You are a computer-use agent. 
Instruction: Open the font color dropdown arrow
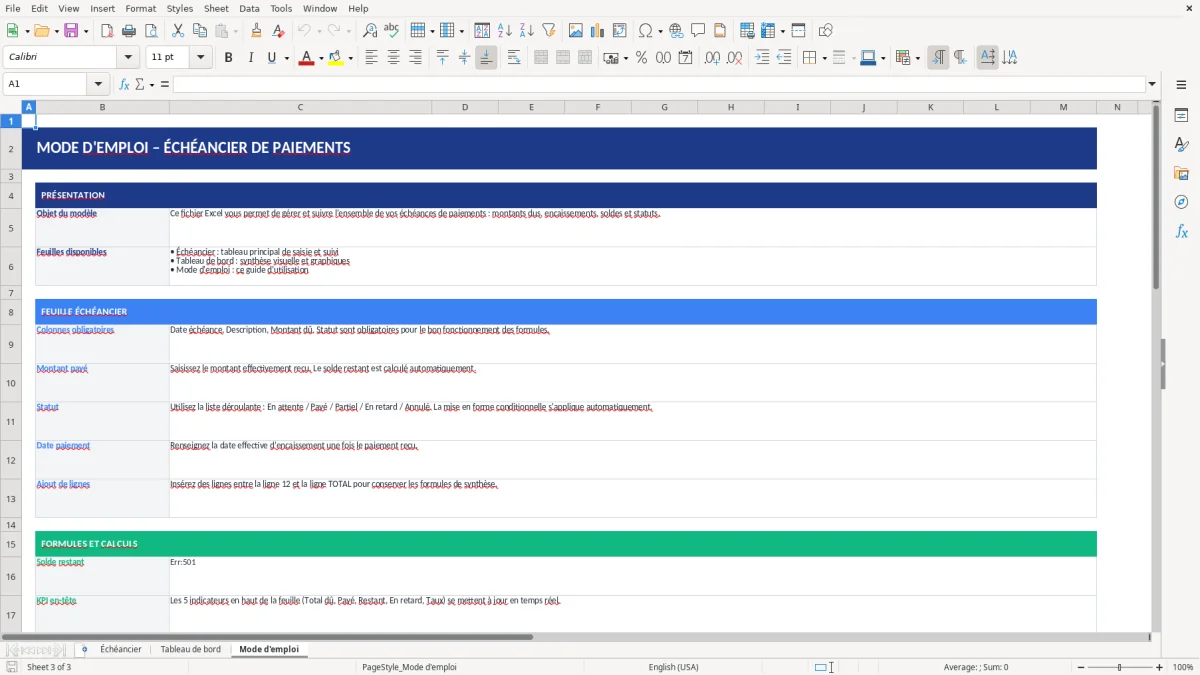tap(321, 57)
